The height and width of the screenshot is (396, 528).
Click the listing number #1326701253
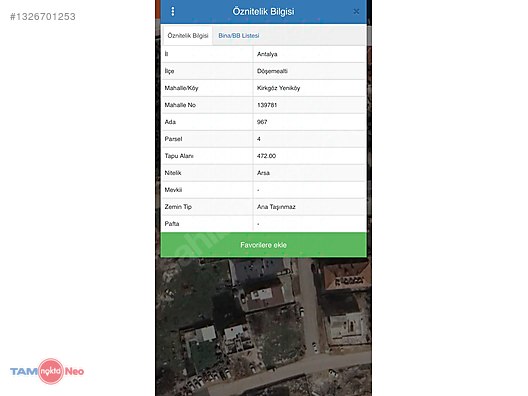[x=43, y=16]
